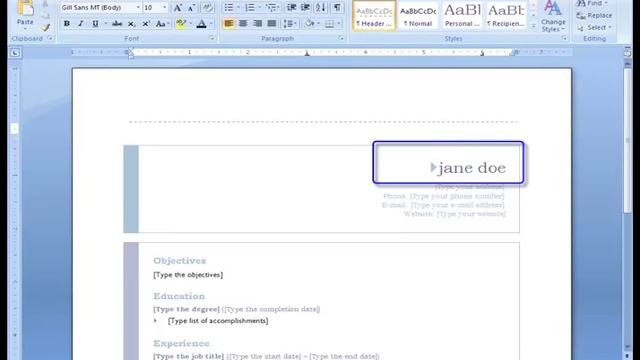Click '[Type list of accomplishments]' placeholder
Image resolution: width=640 pixels, height=360 pixels.
[218, 321]
